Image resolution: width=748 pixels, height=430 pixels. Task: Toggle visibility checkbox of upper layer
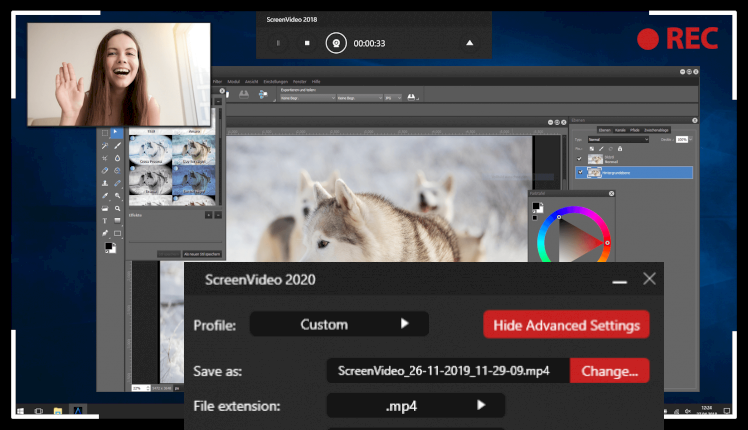coord(579,159)
